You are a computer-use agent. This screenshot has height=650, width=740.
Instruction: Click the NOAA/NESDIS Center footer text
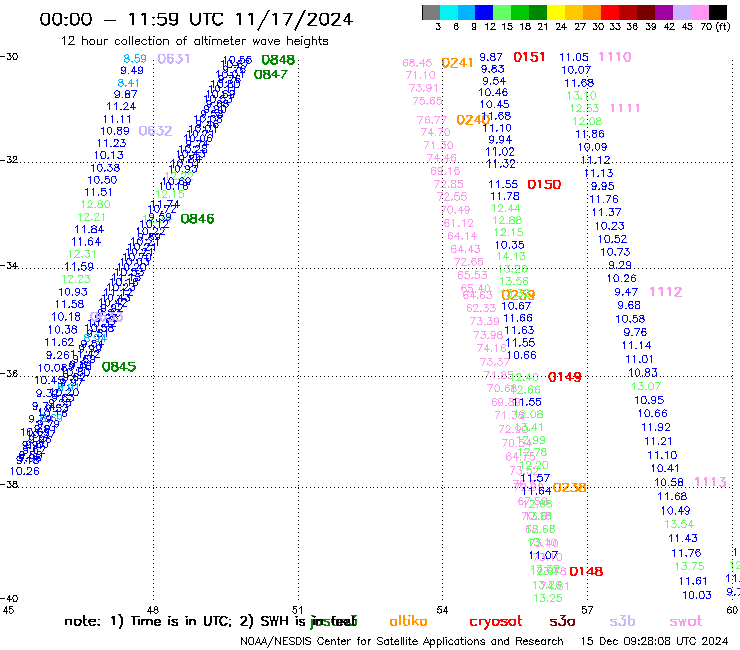click(x=402, y=641)
